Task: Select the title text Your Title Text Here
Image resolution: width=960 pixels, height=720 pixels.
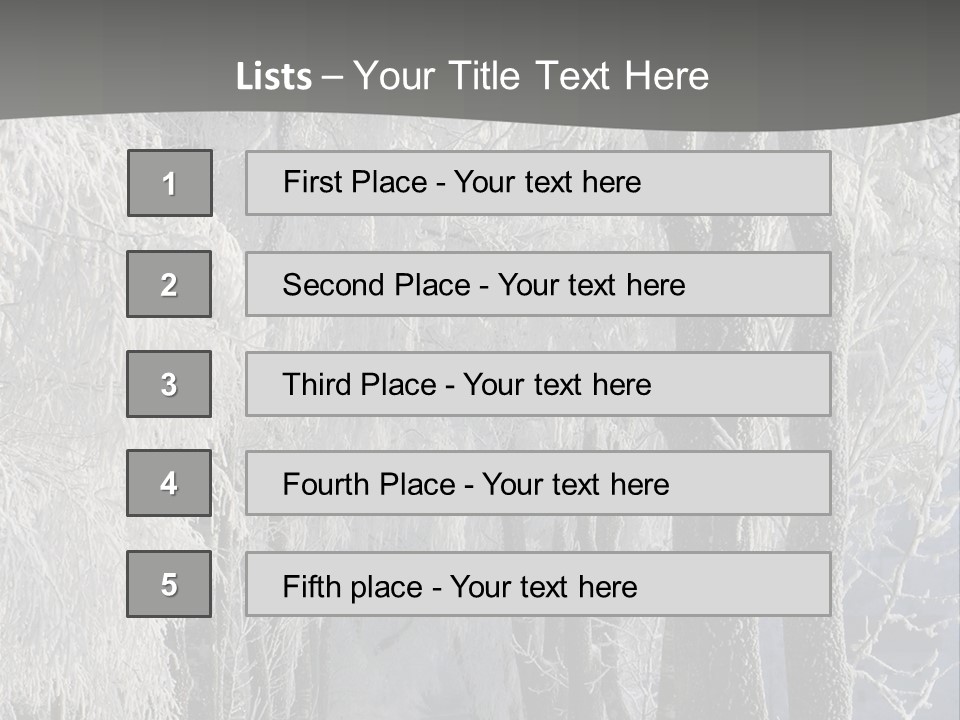Action: click(x=531, y=77)
